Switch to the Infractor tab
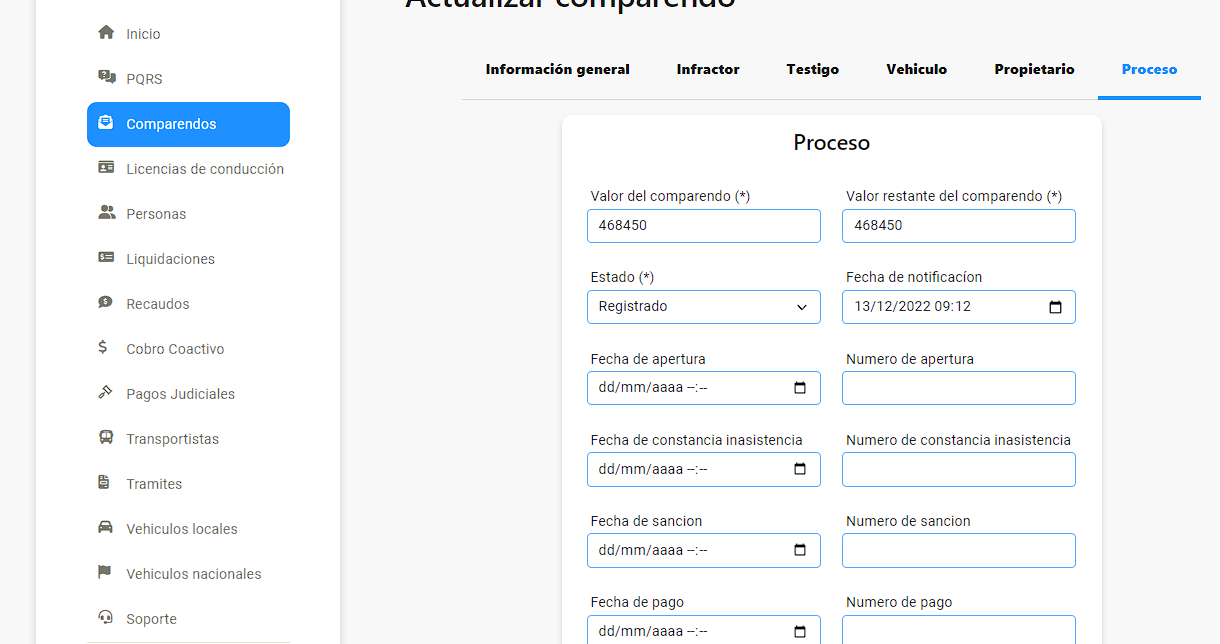 tap(708, 69)
